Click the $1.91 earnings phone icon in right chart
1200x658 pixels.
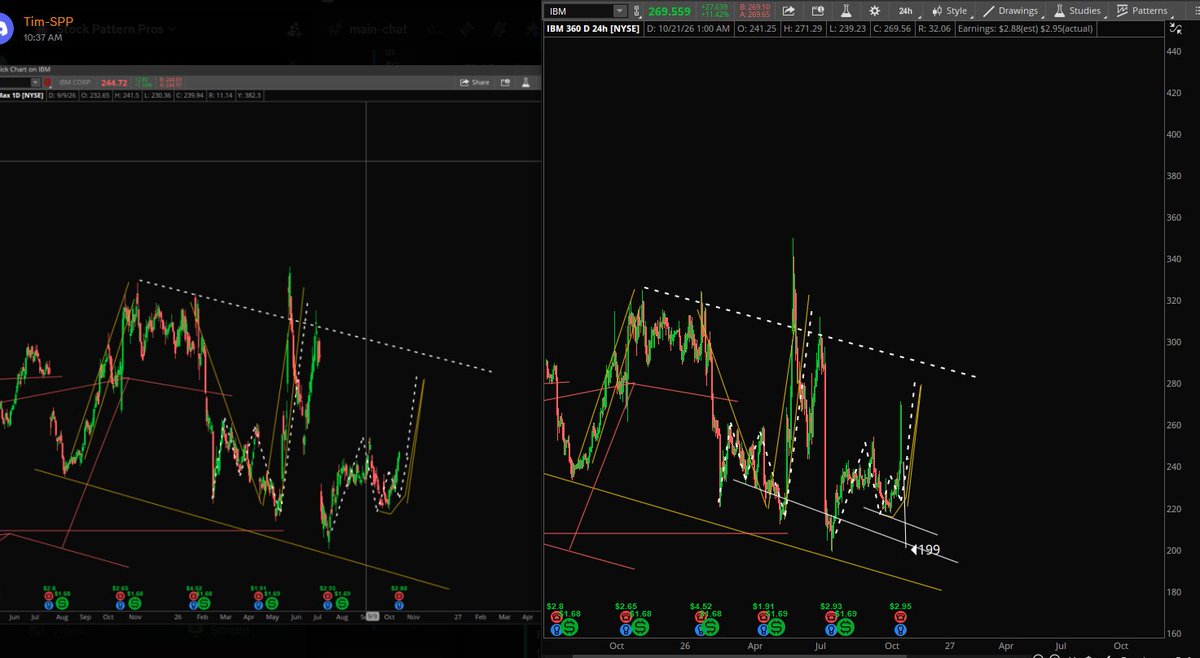(x=763, y=617)
